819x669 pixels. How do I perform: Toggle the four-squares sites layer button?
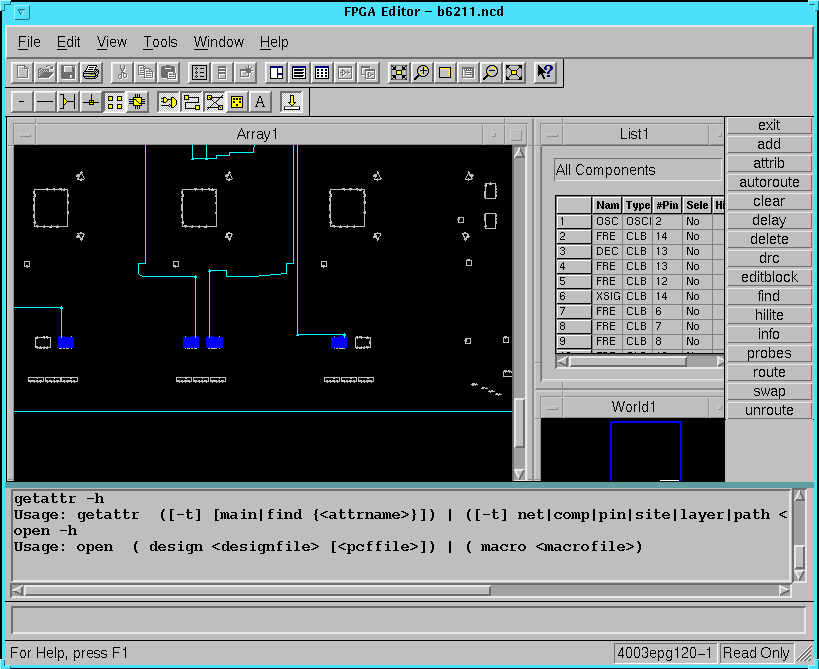click(x=114, y=102)
